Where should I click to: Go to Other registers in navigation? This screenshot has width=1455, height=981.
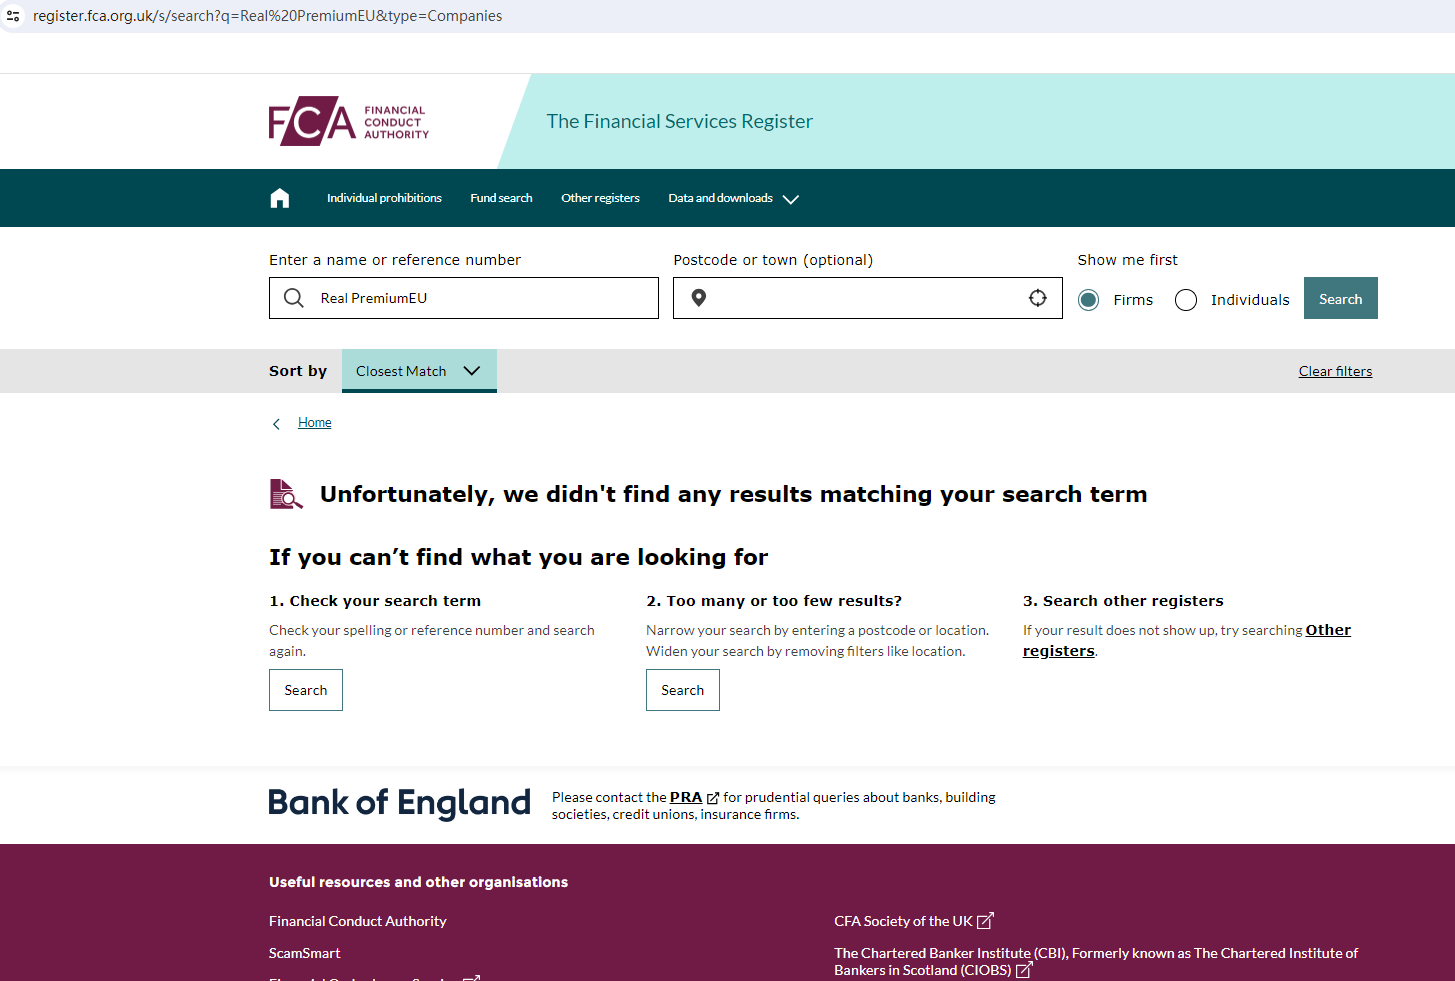tap(600, 198)
